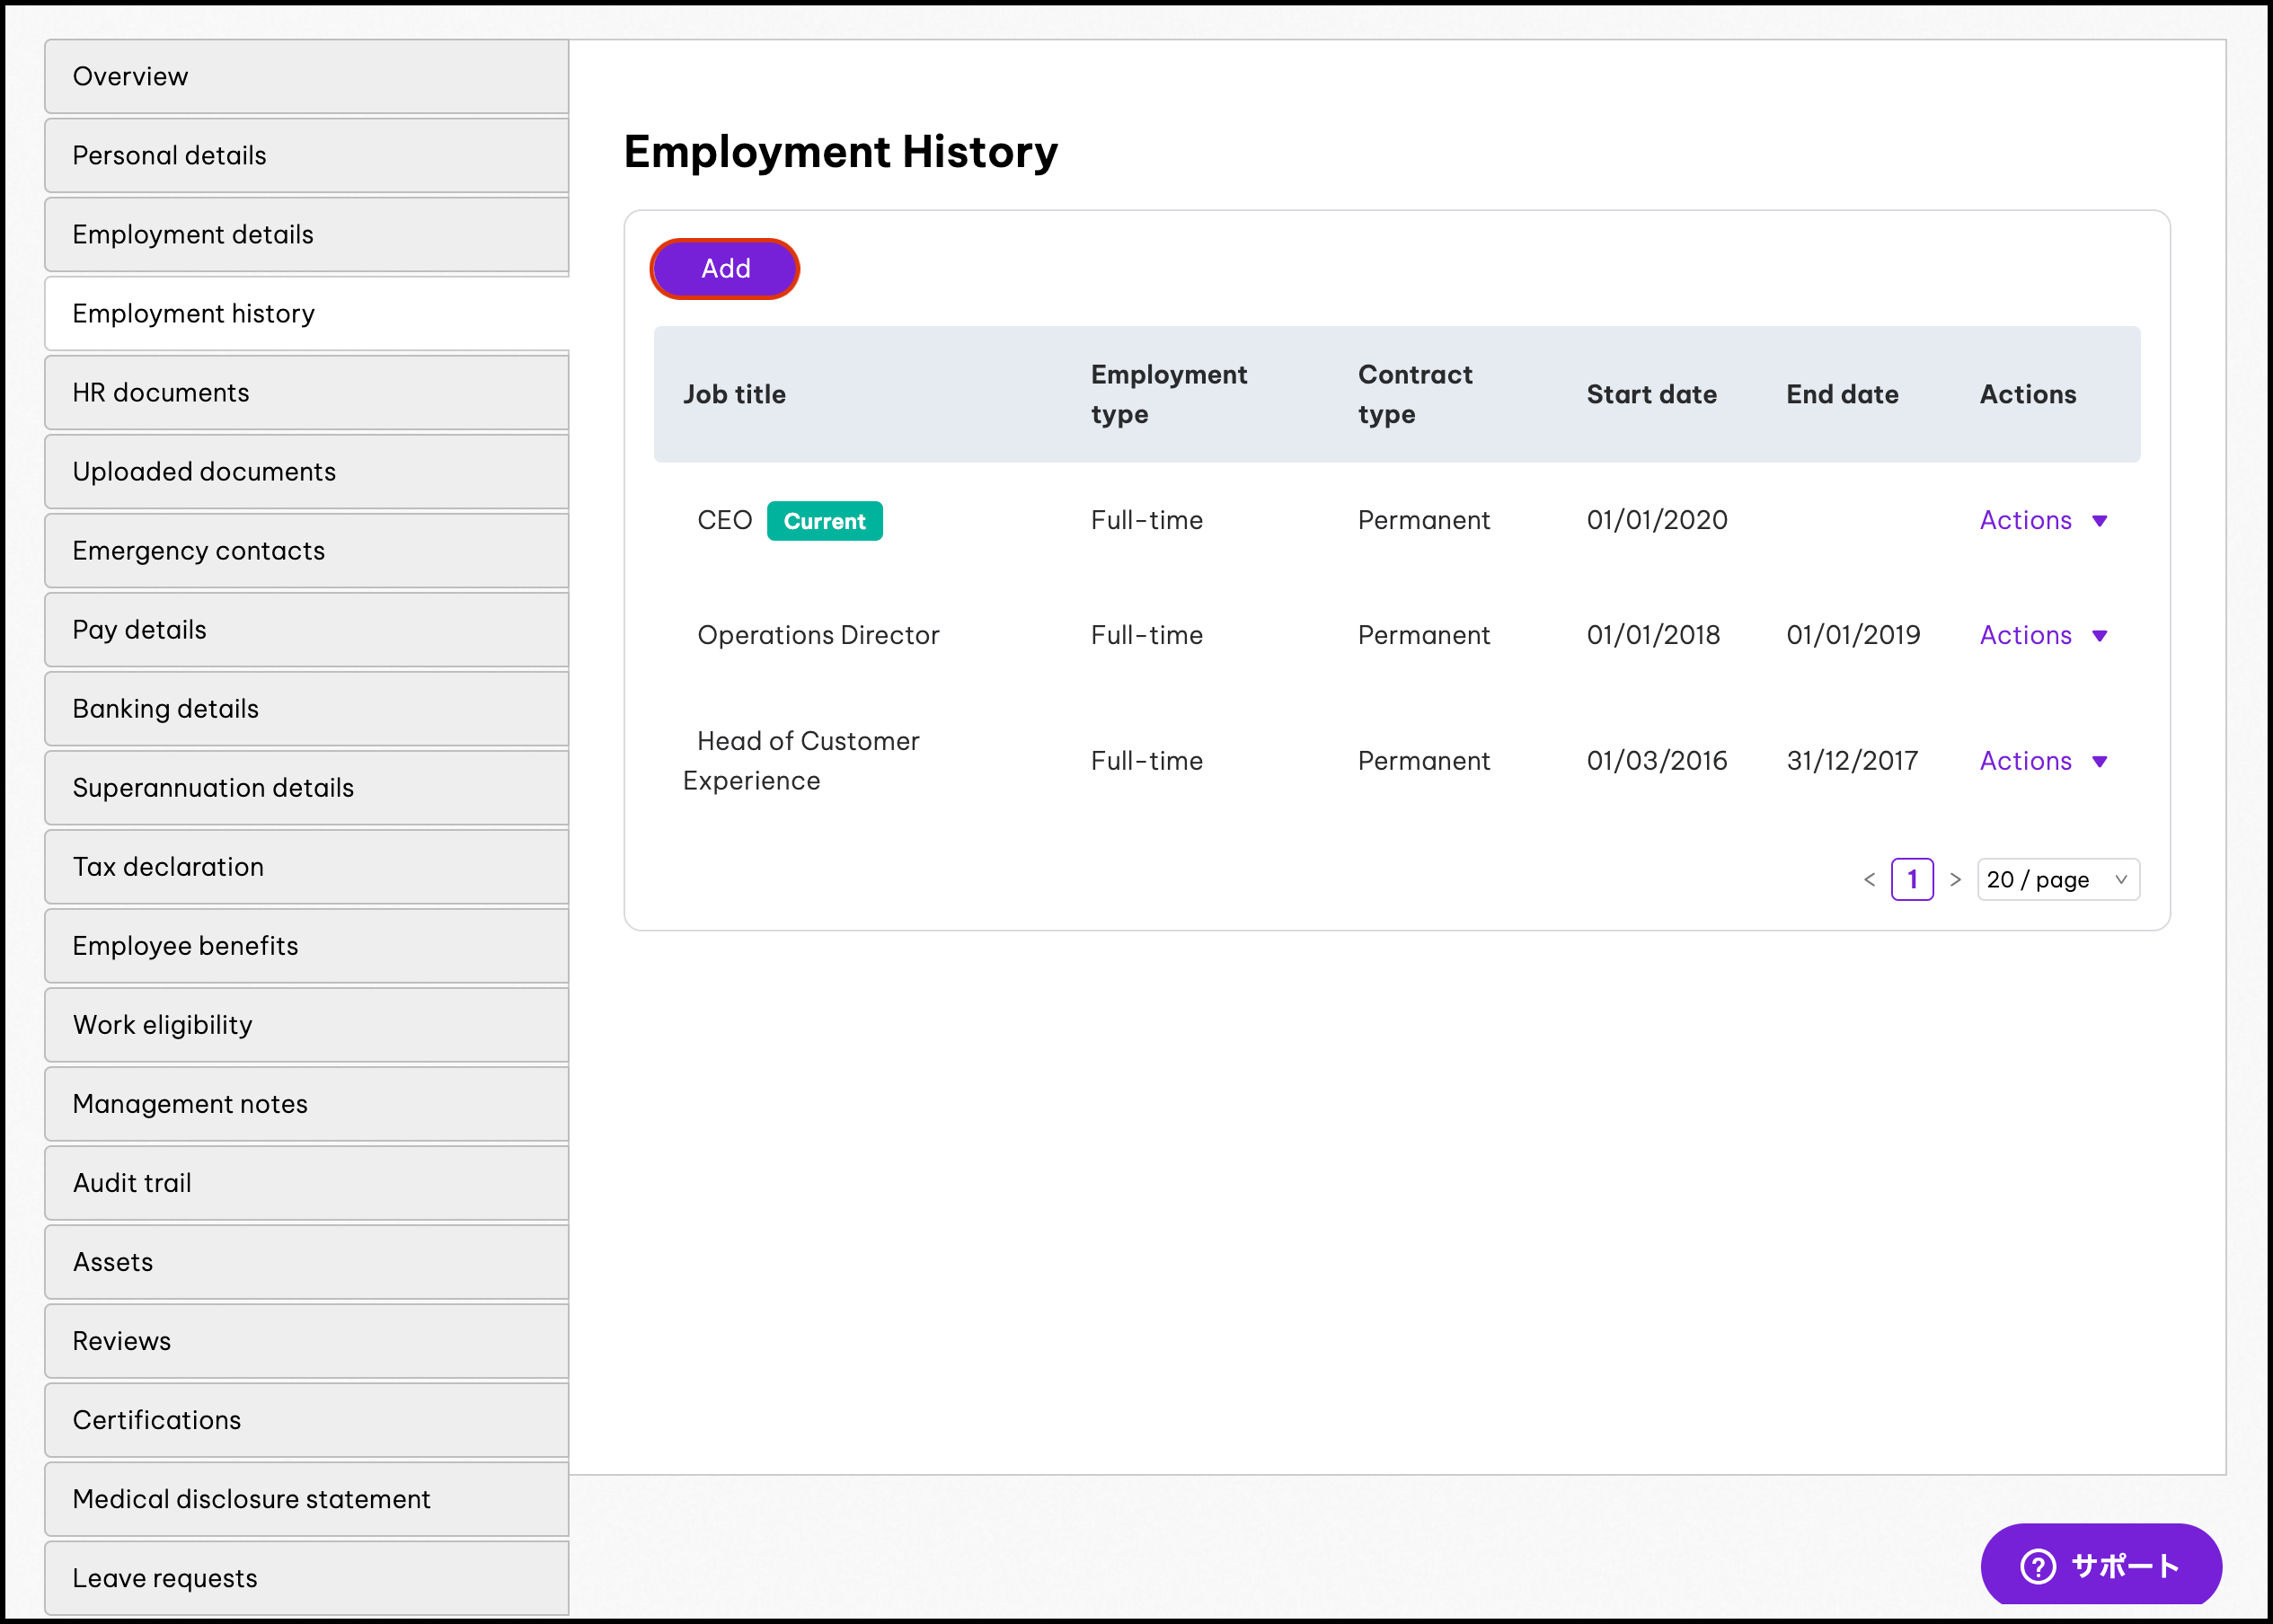Switch to the Employment history tab

193,313
